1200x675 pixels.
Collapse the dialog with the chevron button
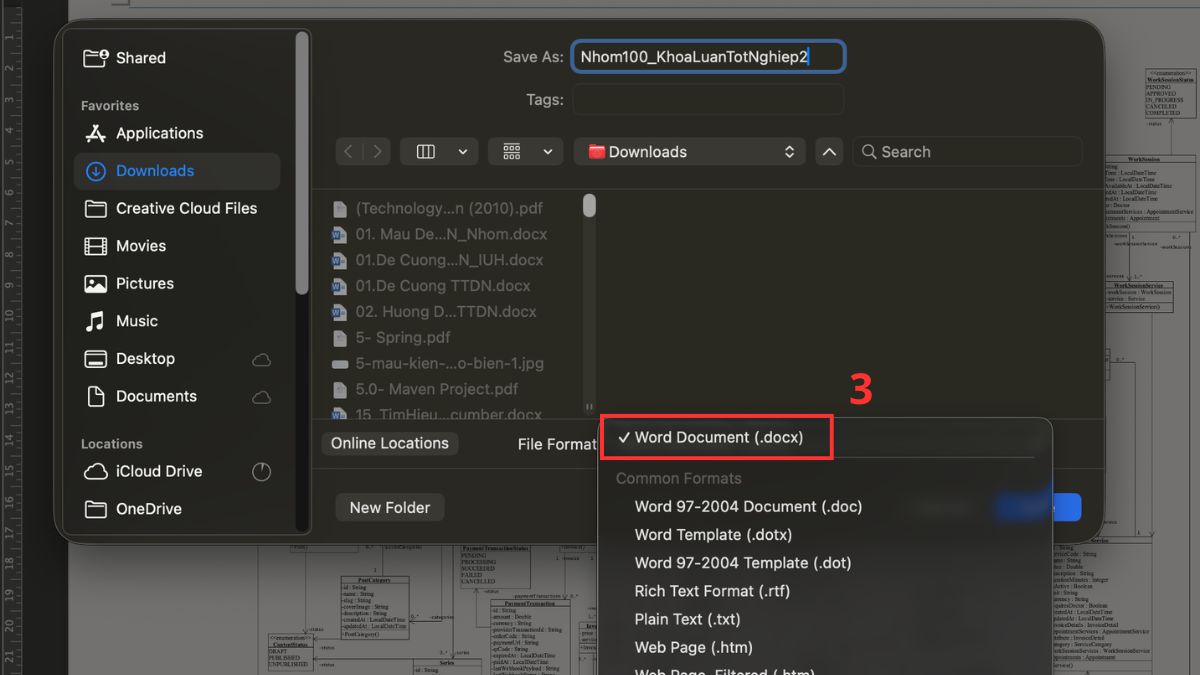[x=829, y=152]
